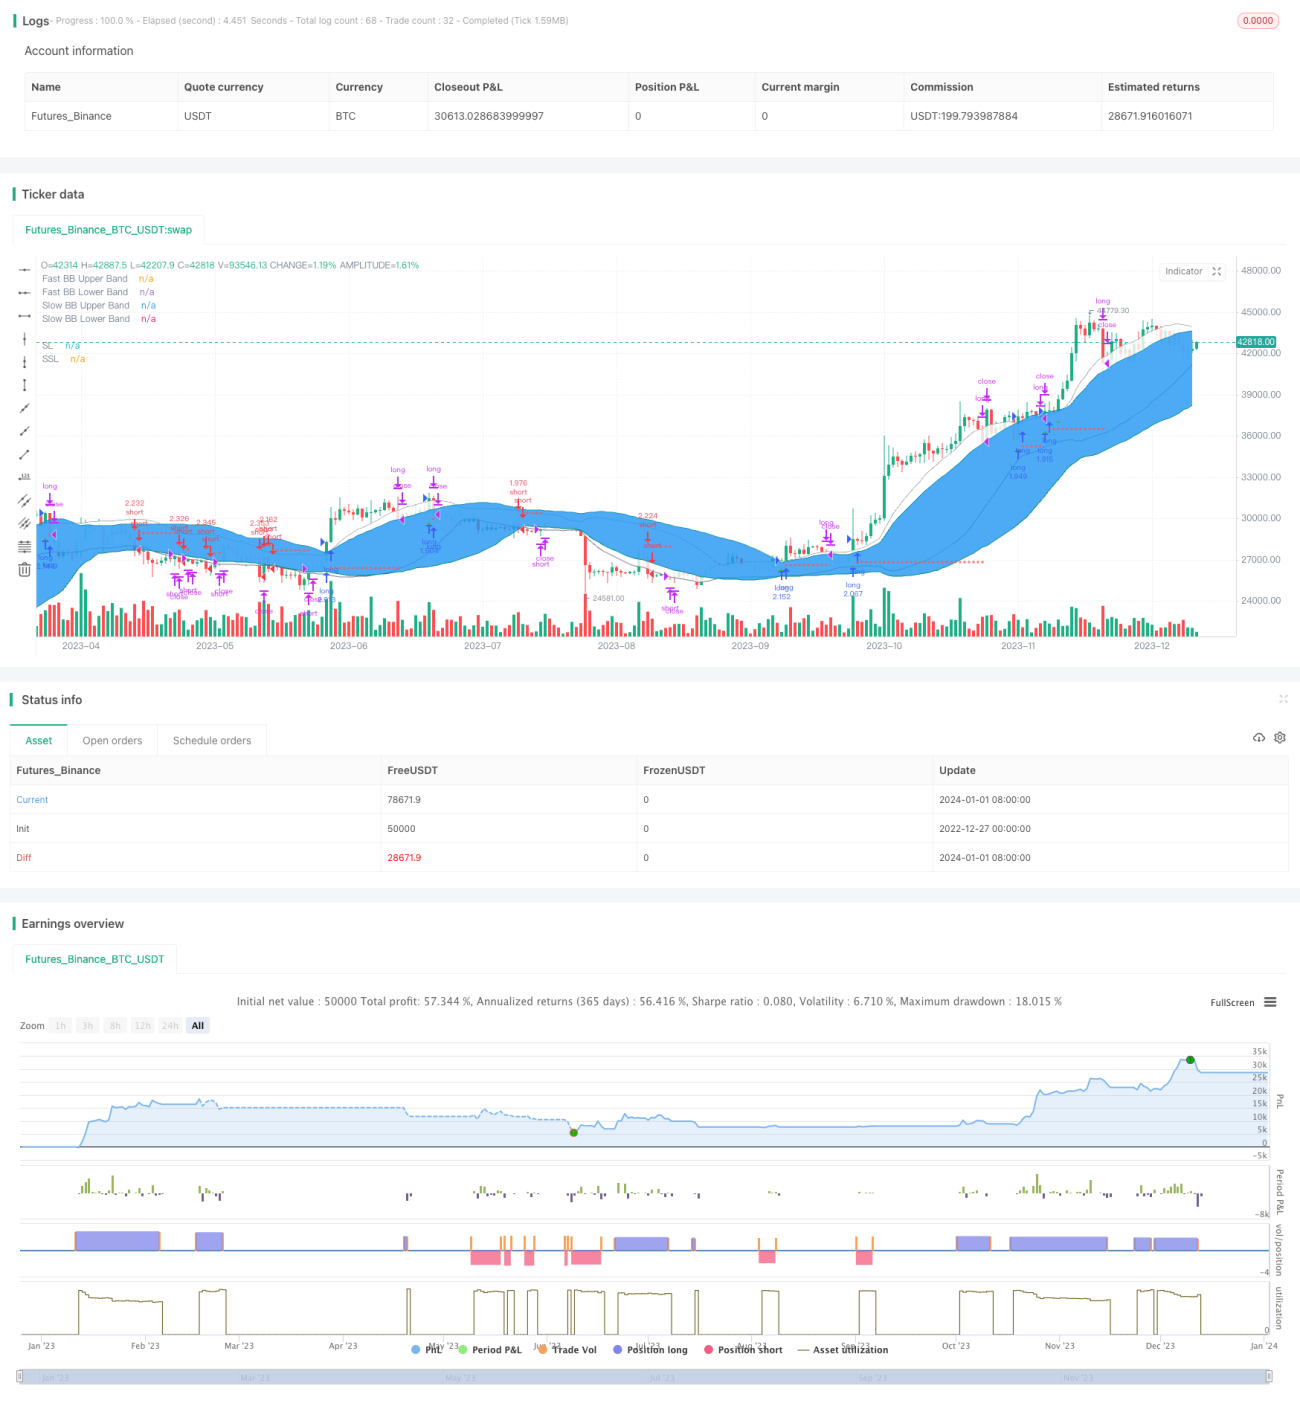1300x1406 pixels.
Task: Open the Indicator dropdown on the chart
Action: (1192, 271)
